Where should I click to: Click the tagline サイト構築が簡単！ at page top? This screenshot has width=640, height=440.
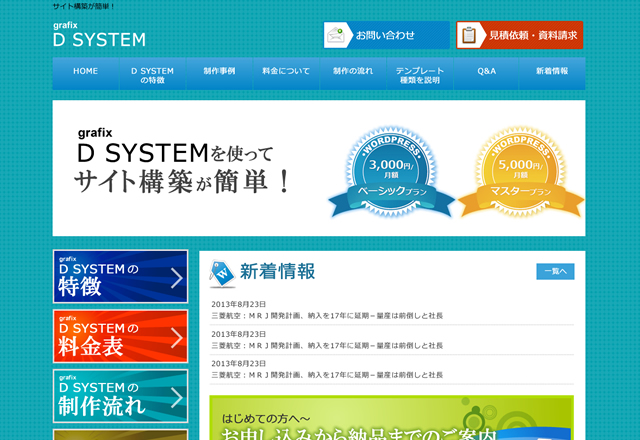click(84, 7)
